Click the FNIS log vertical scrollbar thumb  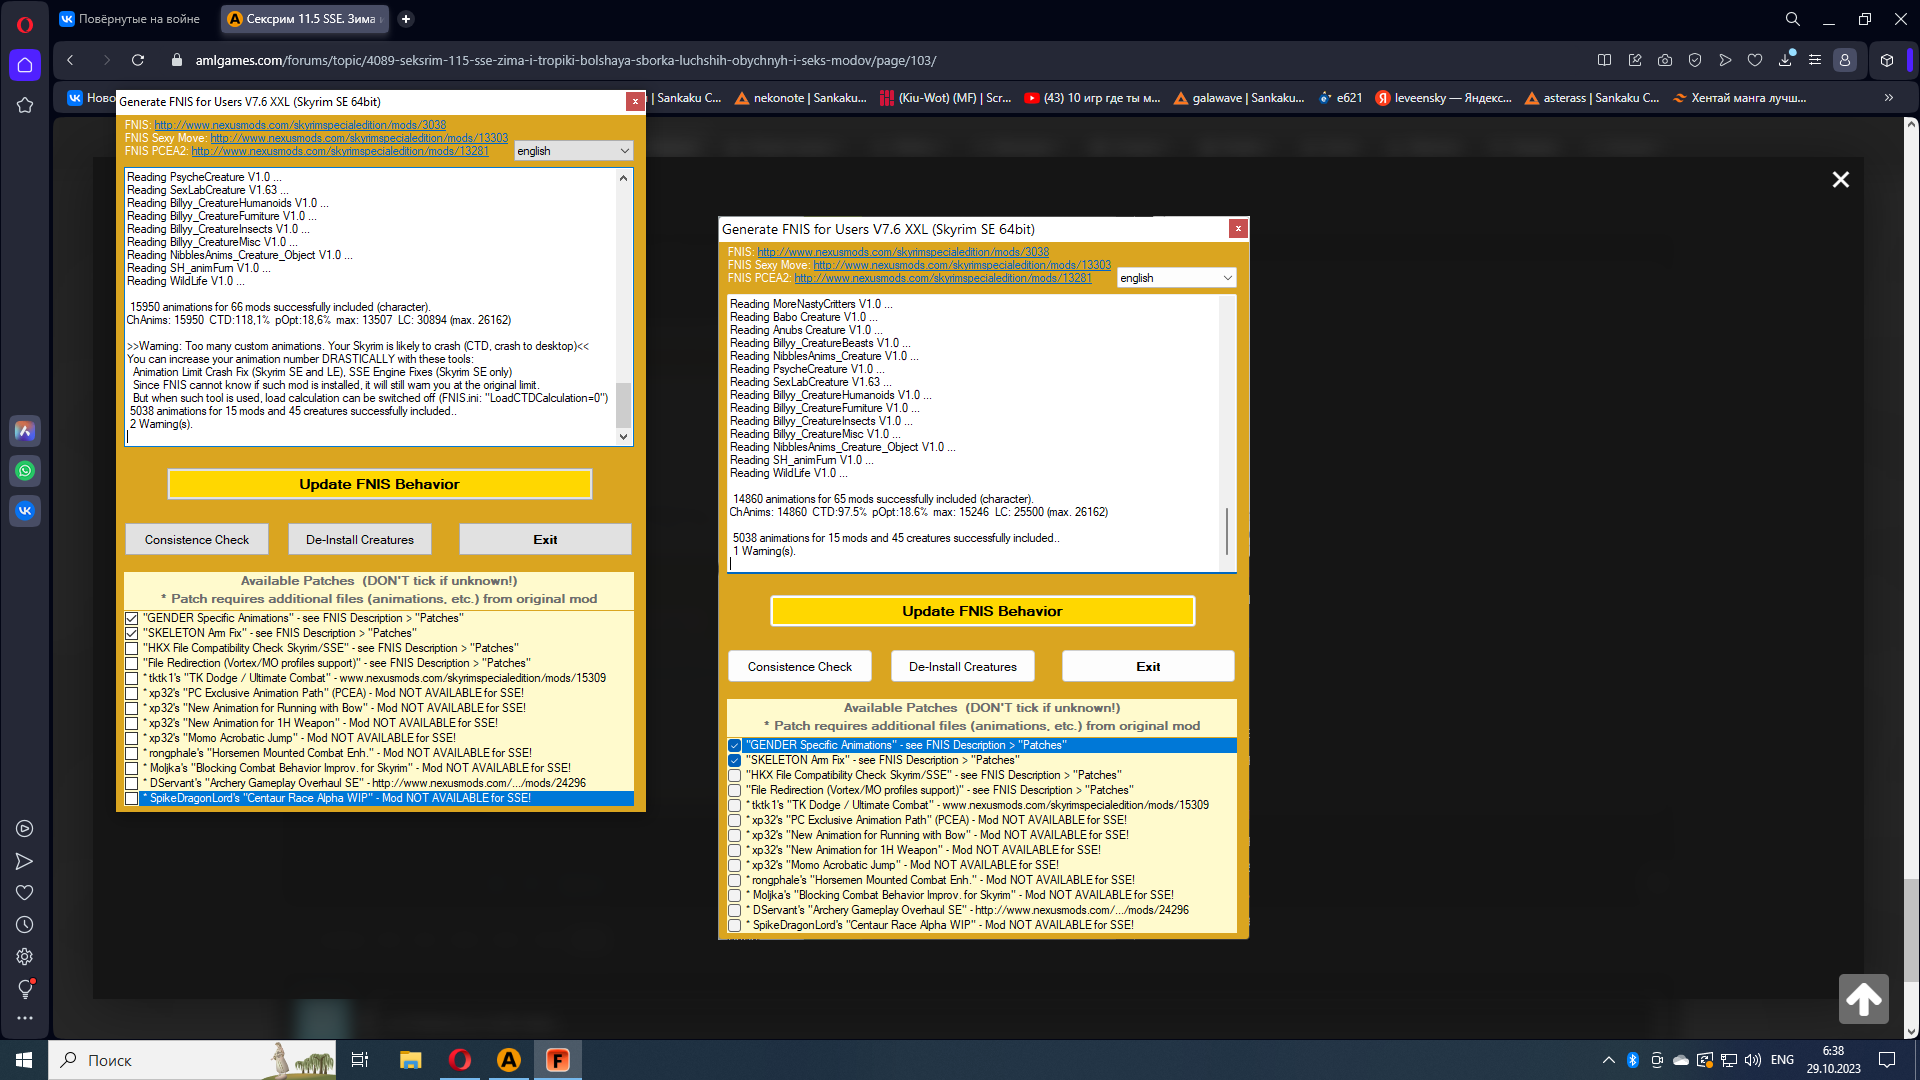(623, 405)
